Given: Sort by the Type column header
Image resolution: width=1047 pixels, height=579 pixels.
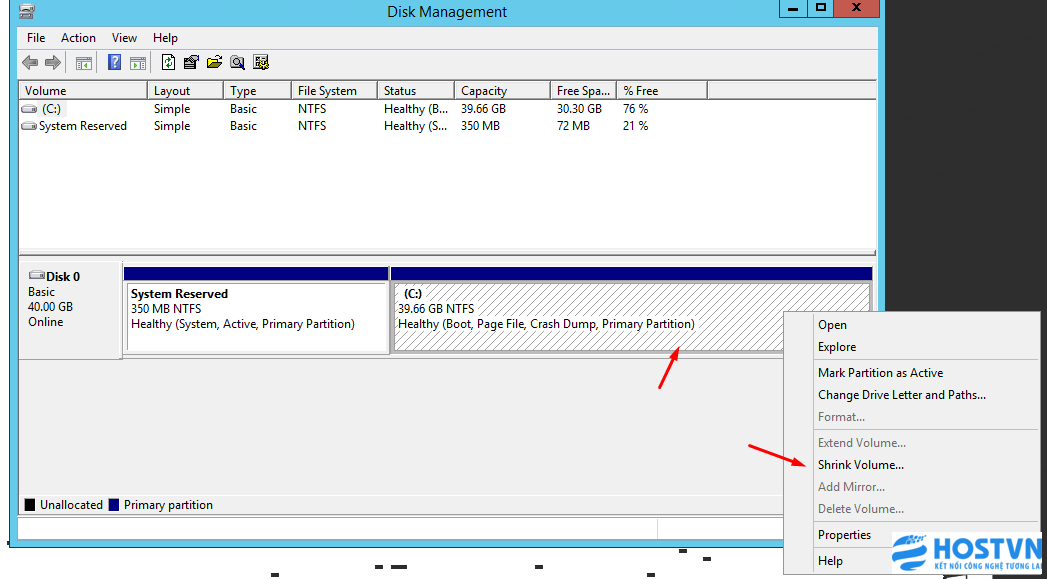Looking at the screenshot, I should [x=257, y=91].
